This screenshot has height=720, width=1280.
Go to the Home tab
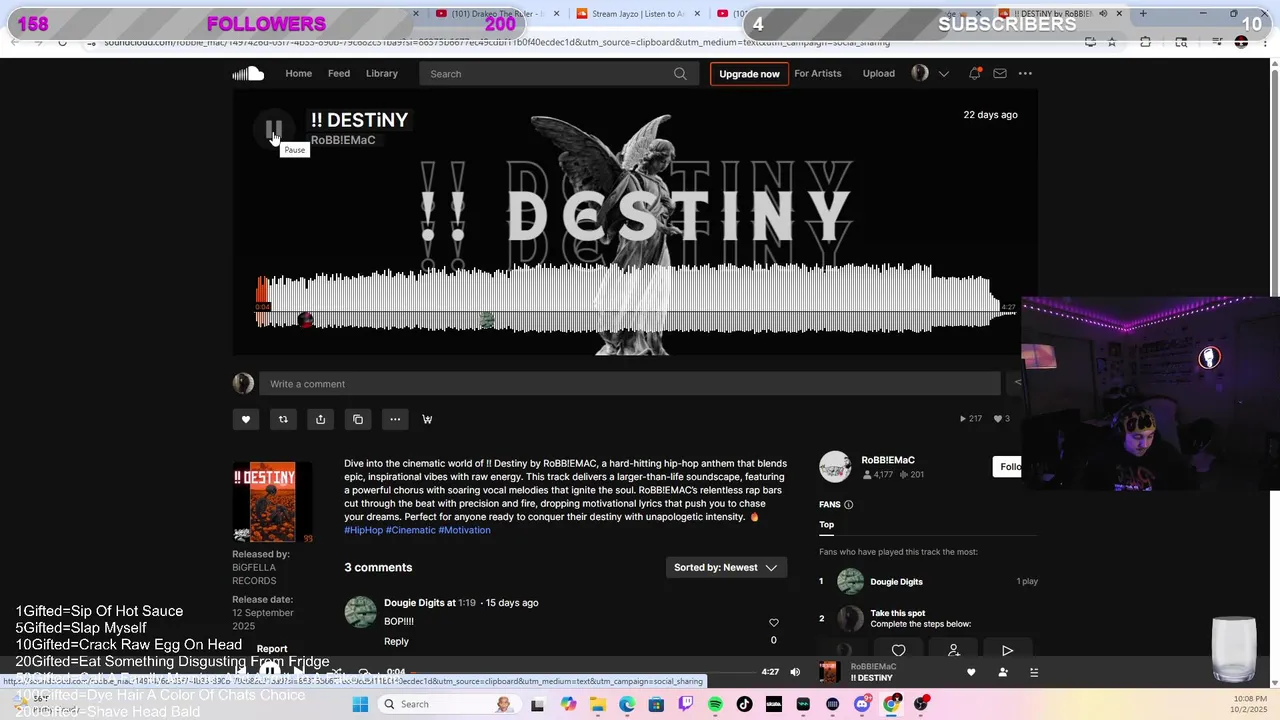click(x=298, y=73)
